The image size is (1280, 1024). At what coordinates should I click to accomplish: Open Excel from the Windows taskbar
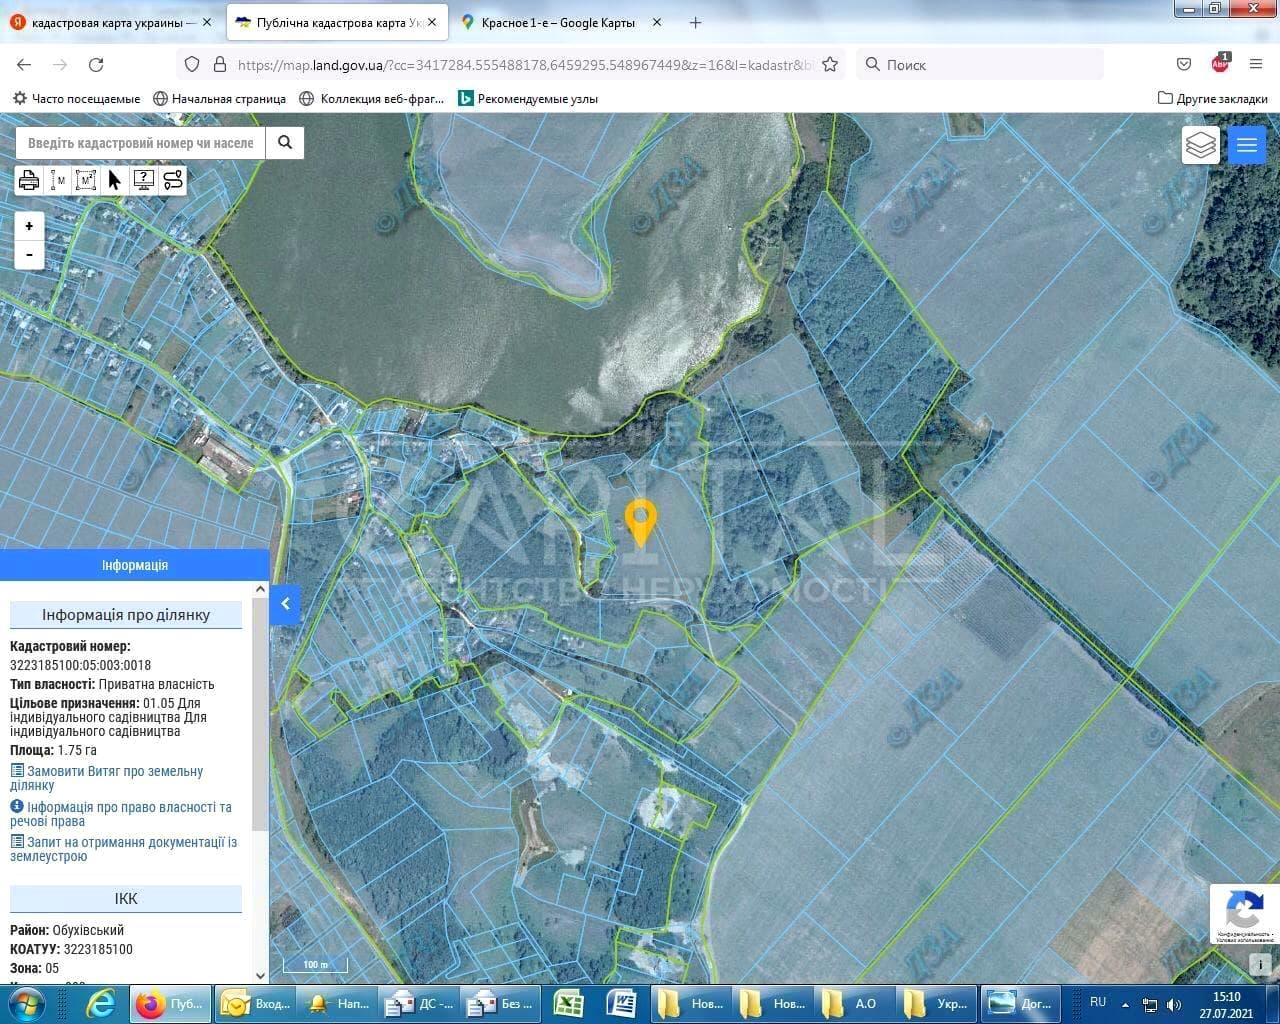[569, 1003]
